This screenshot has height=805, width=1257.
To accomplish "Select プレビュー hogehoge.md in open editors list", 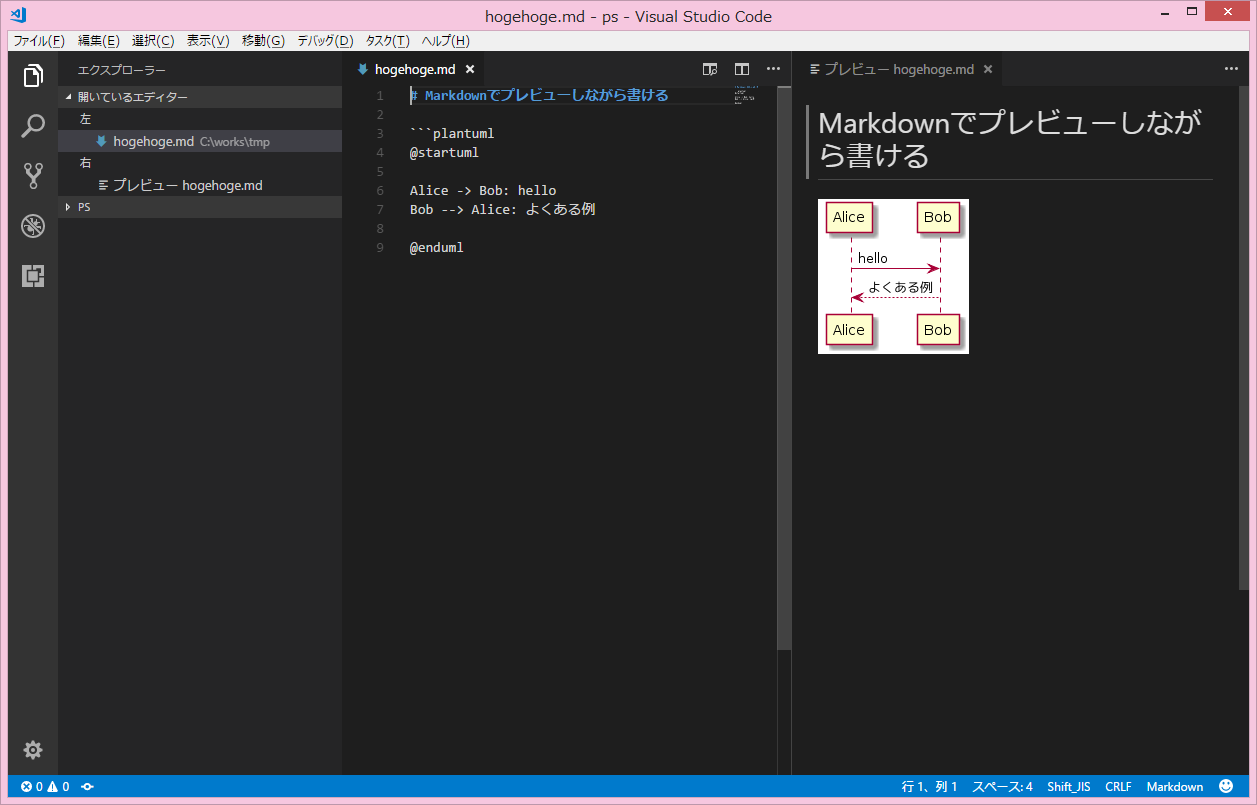I will click(200, 185).
